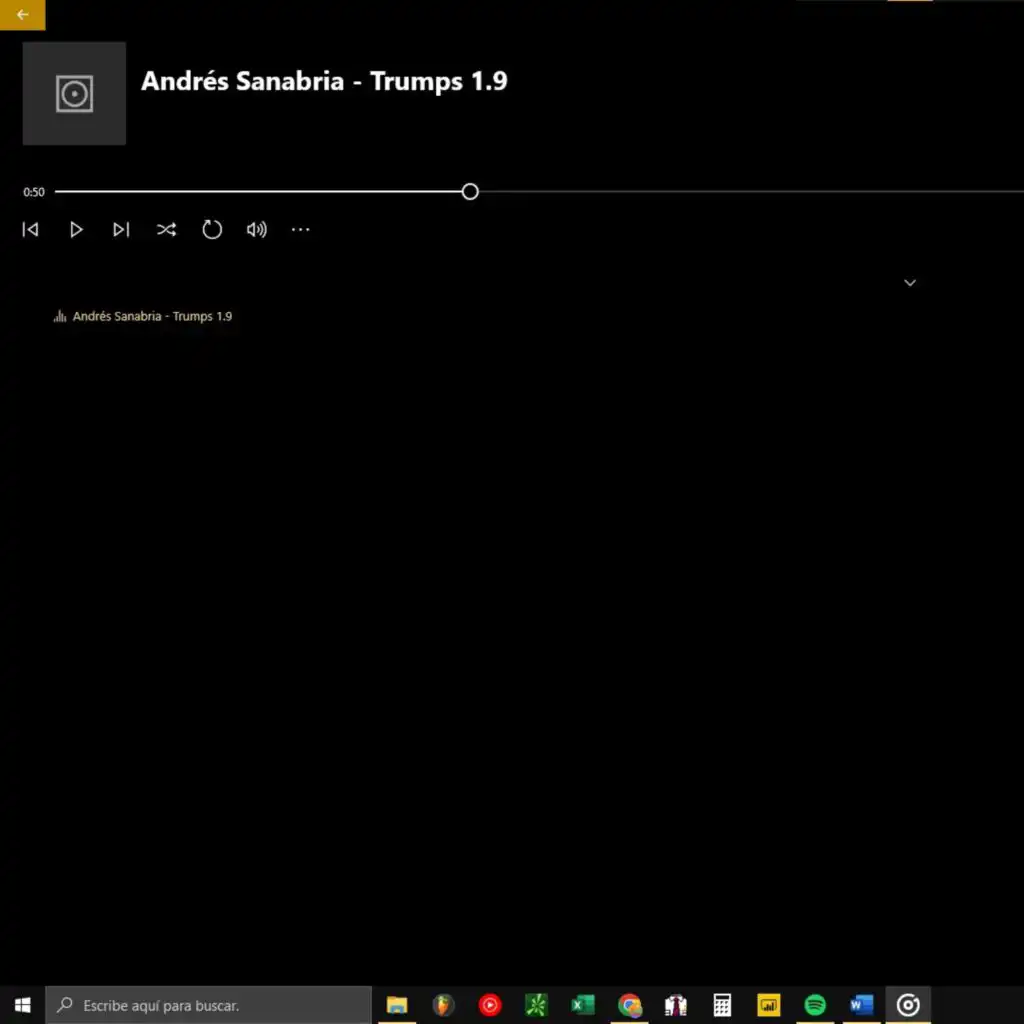Click the taskbar search box 'Escribe aquí para buscar'
The height and width of the screenshot is (1024, 1024).
click(x=208, y=1005)
